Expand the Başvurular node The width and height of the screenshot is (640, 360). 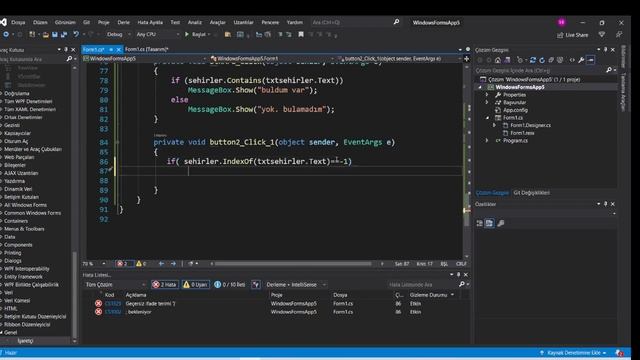487,102
